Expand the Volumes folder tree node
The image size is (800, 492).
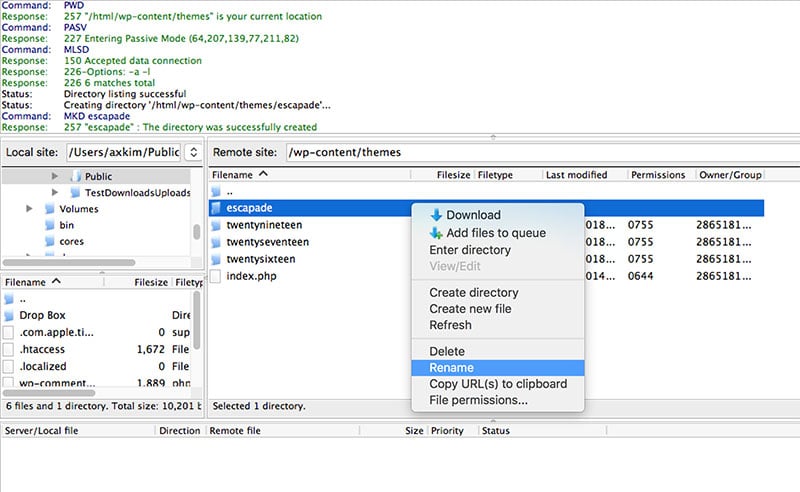30,209
